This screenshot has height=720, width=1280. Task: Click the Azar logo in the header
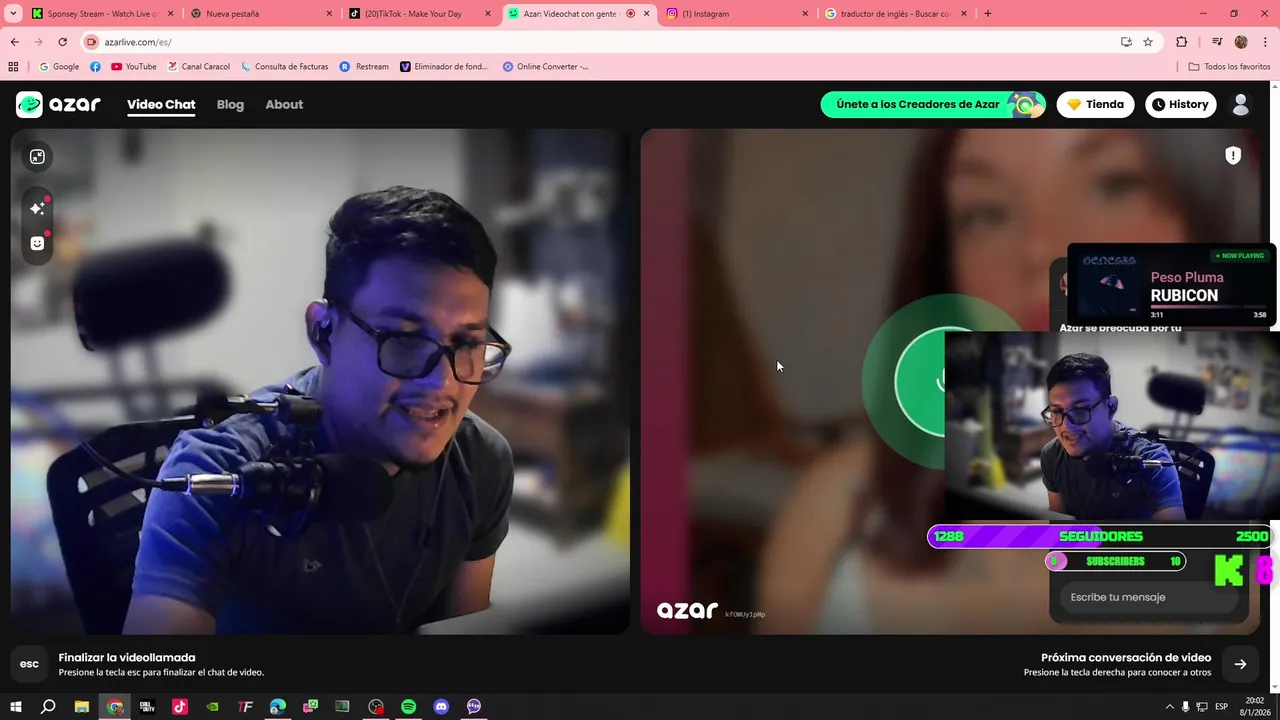(58, 104)
